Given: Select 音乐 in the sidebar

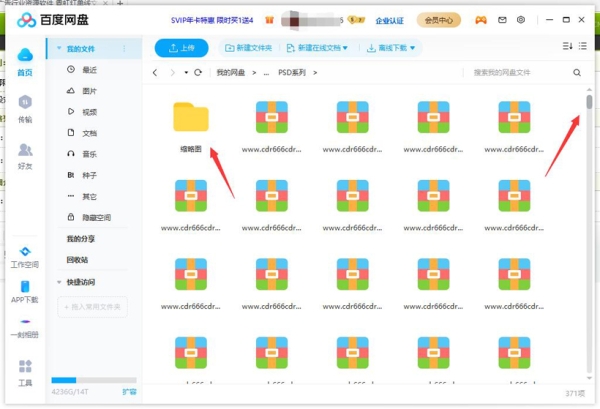Looking at the screenshot, I should click(x=89, y=154).
